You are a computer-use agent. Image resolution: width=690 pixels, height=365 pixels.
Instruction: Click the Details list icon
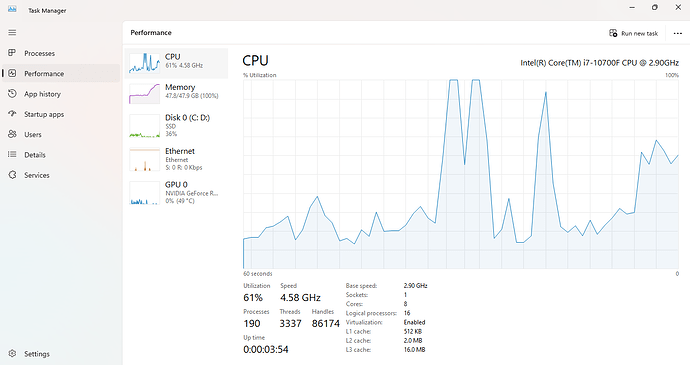pyautogui.click(x=12, y=154)
